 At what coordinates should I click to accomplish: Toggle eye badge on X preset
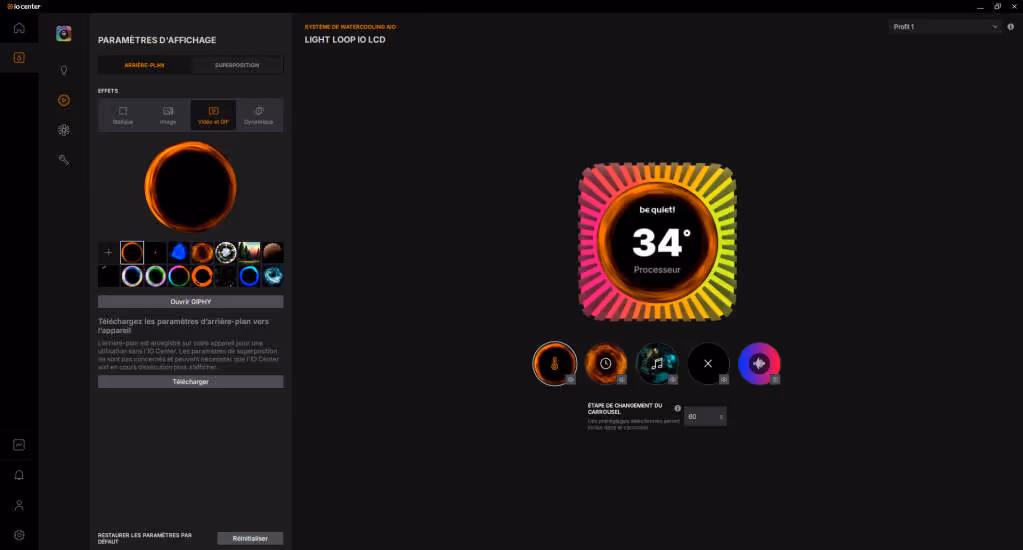pos(724,380)
